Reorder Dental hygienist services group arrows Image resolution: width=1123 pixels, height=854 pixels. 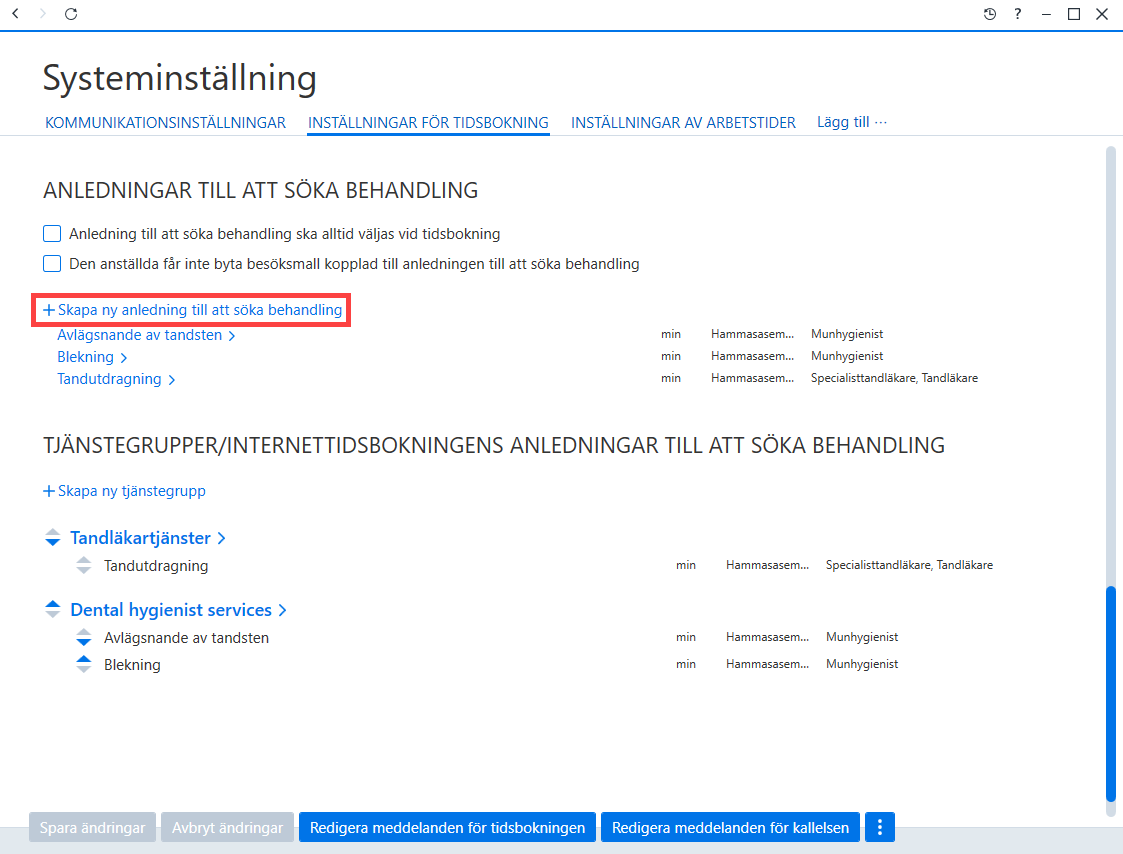(x=52, y=610)
